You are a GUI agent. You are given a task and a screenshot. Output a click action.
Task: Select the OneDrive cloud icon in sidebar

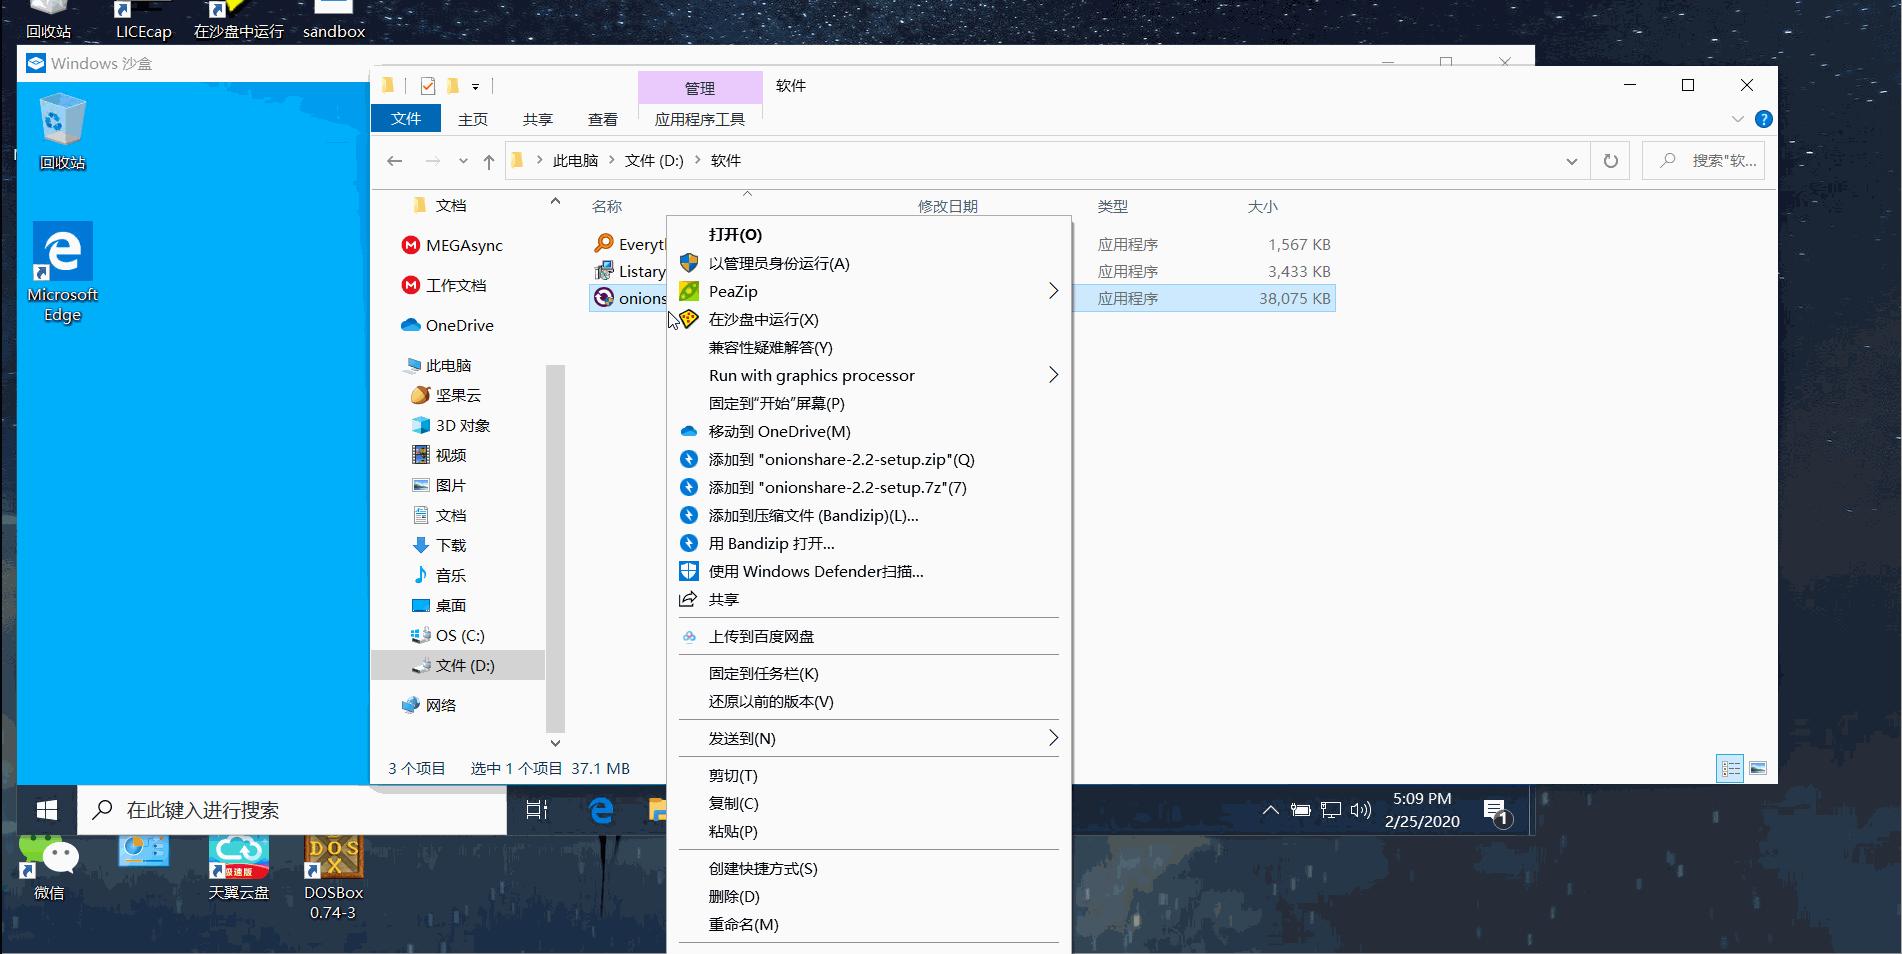tap(413, 325)
